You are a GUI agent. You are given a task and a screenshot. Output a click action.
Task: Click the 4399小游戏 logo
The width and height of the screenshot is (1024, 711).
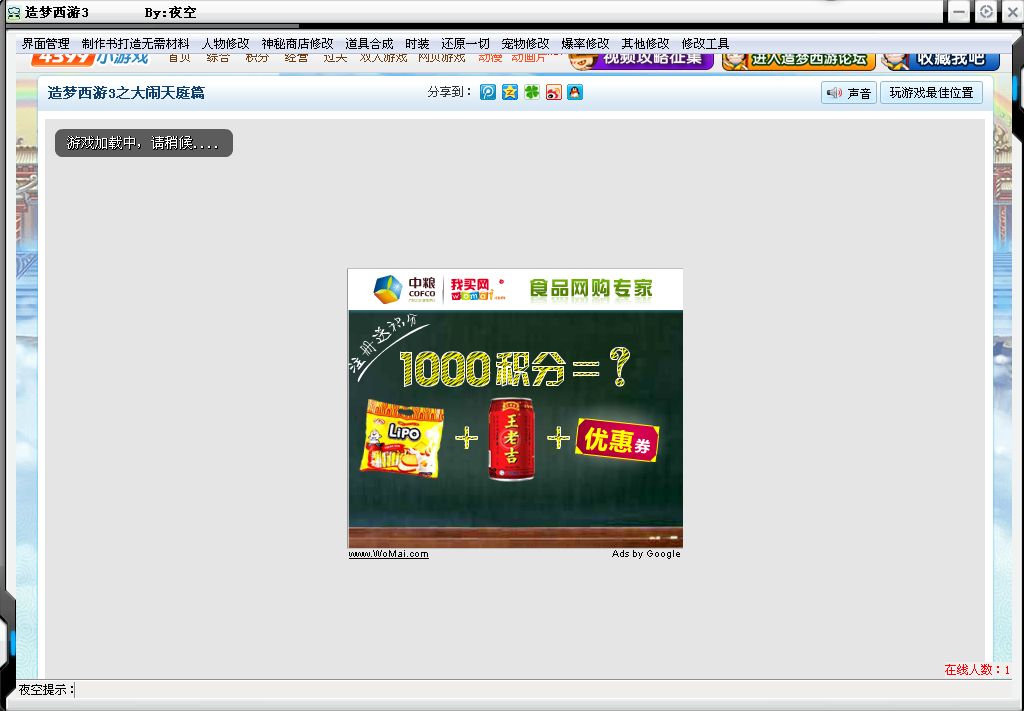(x=90, y=59)
